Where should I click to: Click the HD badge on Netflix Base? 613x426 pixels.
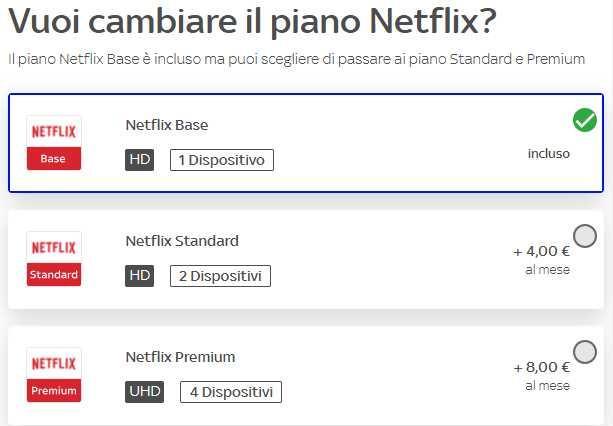tap(140, 160)
